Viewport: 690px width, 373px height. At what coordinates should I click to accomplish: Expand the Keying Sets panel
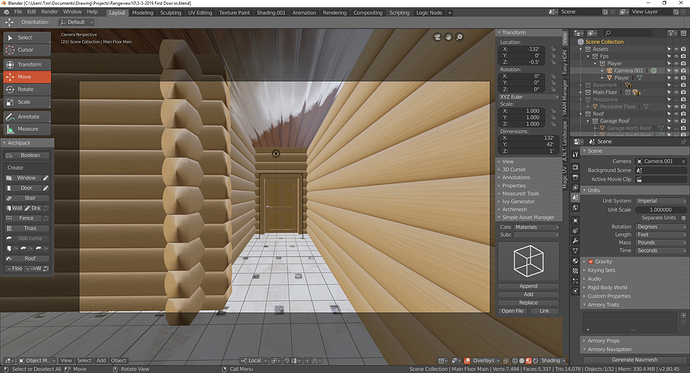tap(601, 271)
